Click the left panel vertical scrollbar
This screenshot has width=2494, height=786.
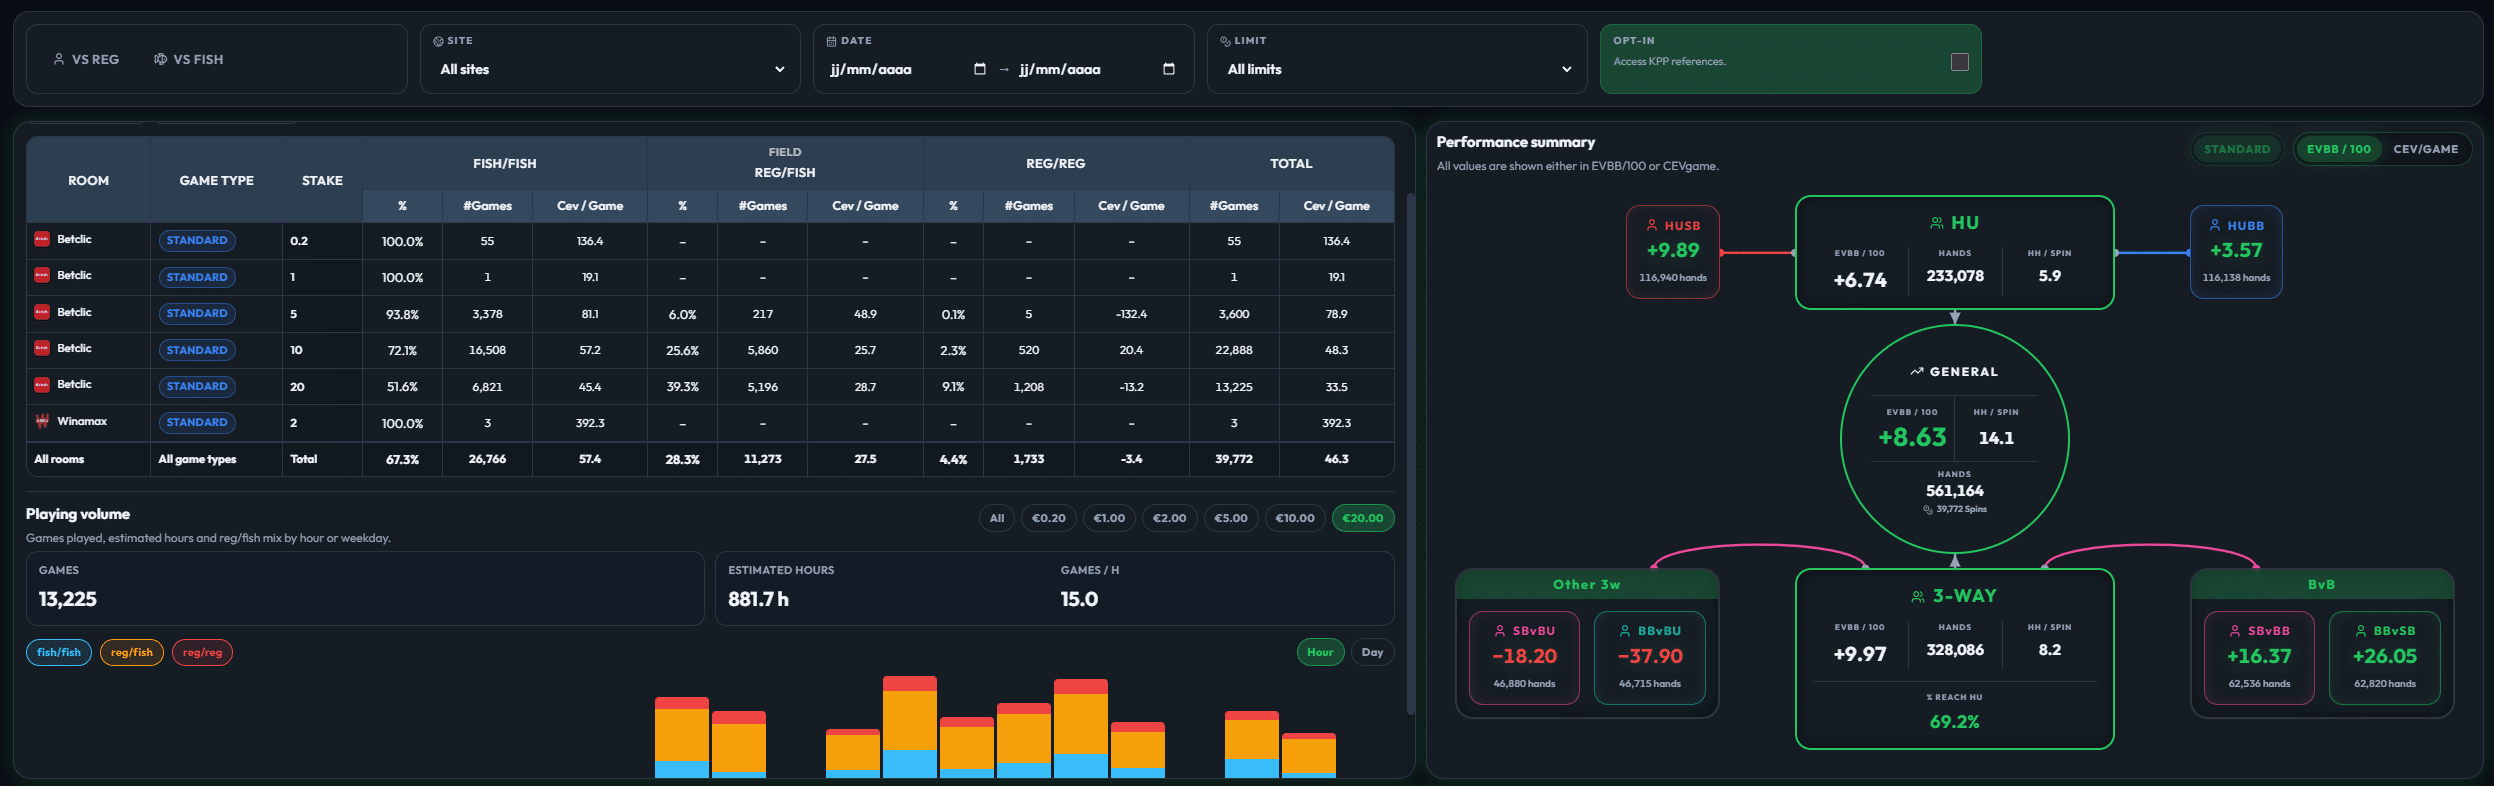(x=1410, y=453)
